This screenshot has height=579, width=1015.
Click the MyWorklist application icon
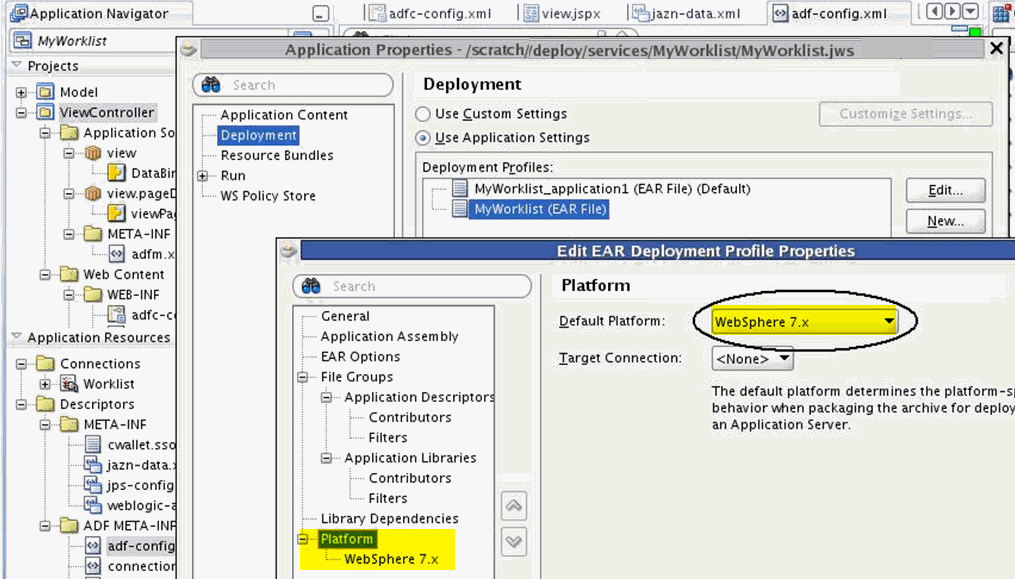click(x=23, y=41)
